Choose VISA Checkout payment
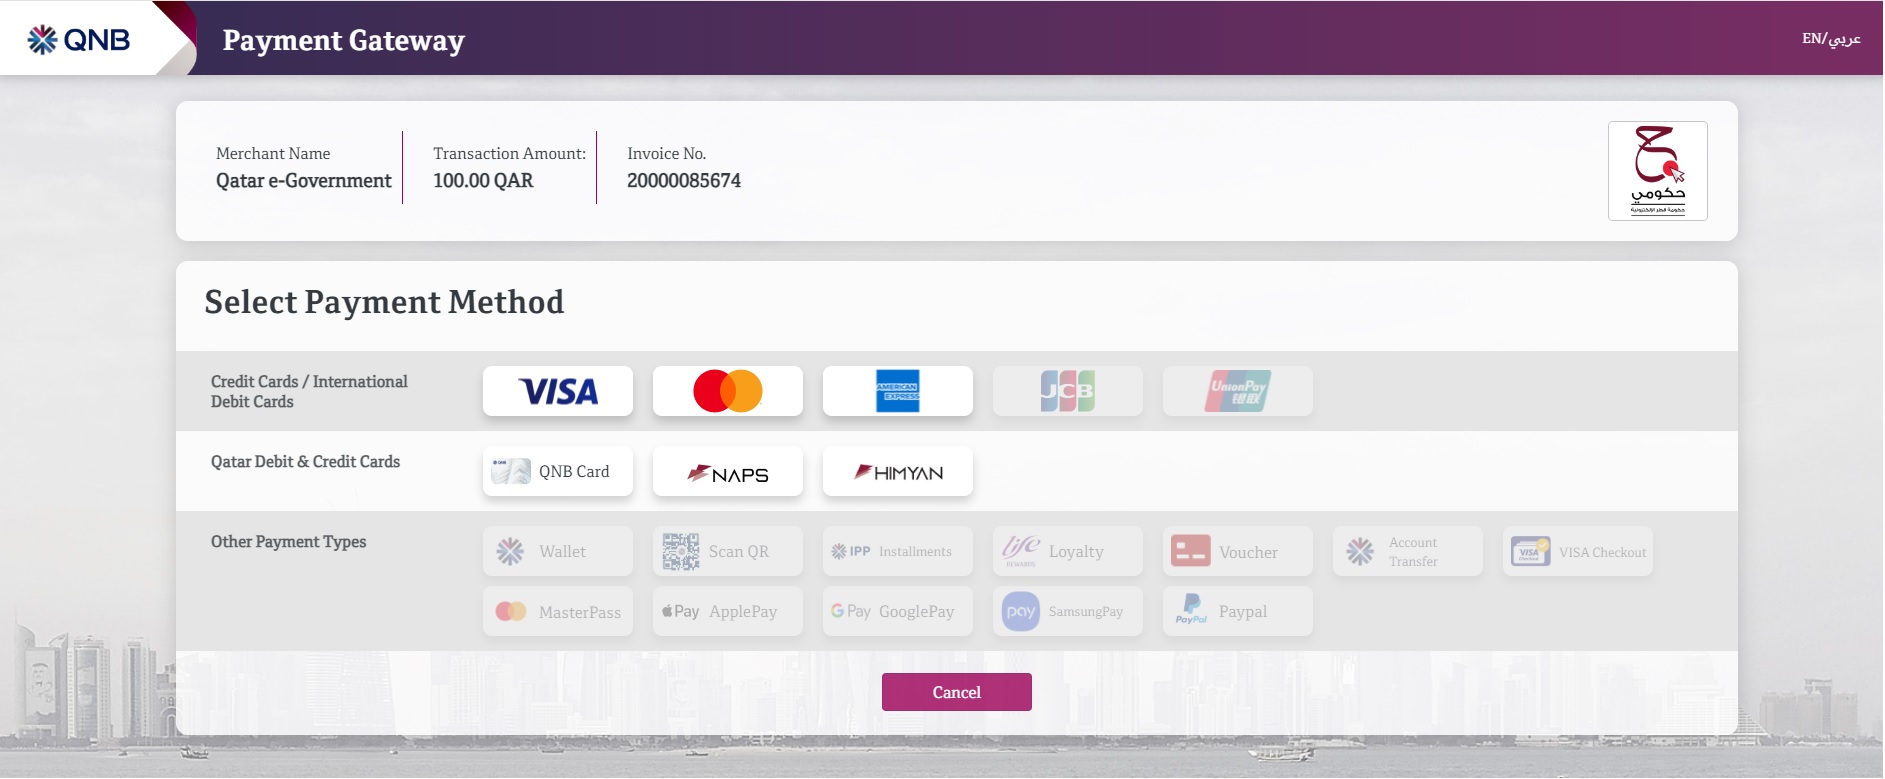 [1577, 551]
